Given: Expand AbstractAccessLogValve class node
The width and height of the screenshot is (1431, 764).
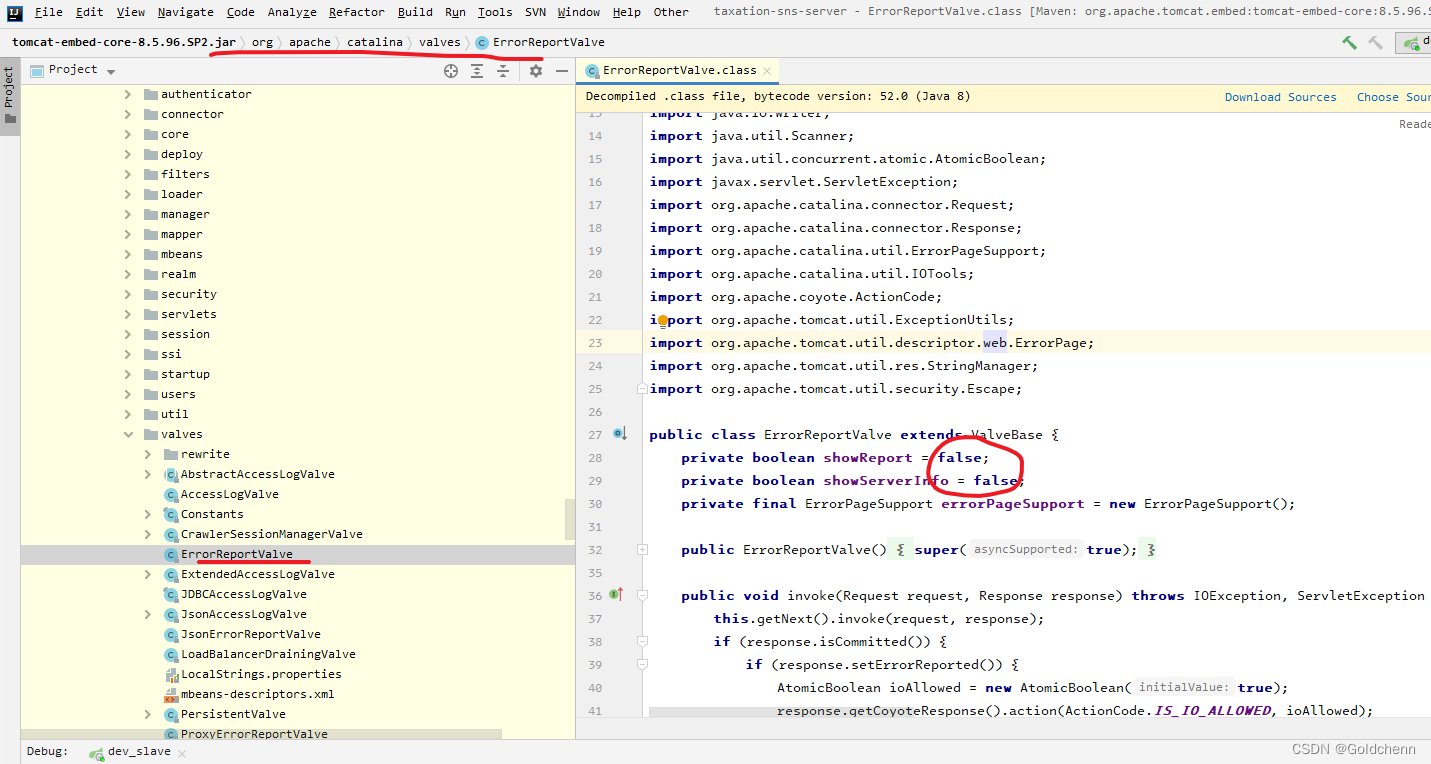Looking at the screenshot, I should pos(147,474).
